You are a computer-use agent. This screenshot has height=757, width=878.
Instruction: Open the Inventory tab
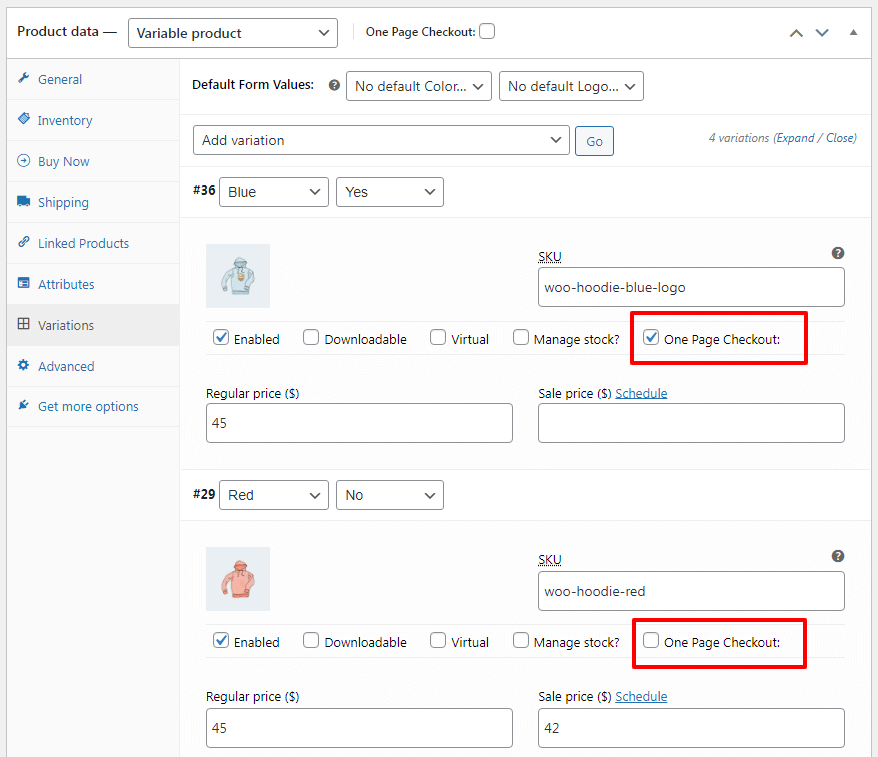click(x=64, y=120)
